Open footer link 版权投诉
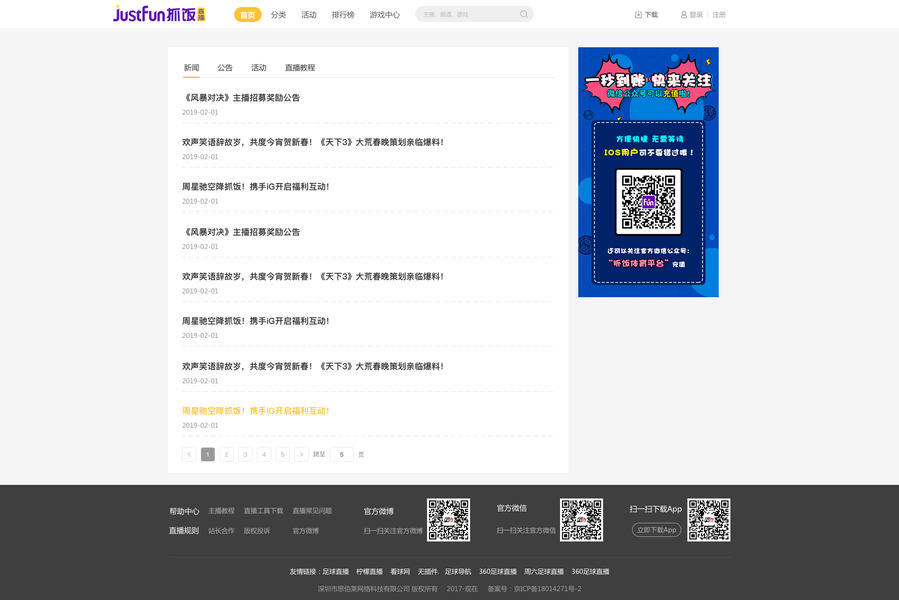Viewport: 899px width, 600px height. [x=257, y=531]
